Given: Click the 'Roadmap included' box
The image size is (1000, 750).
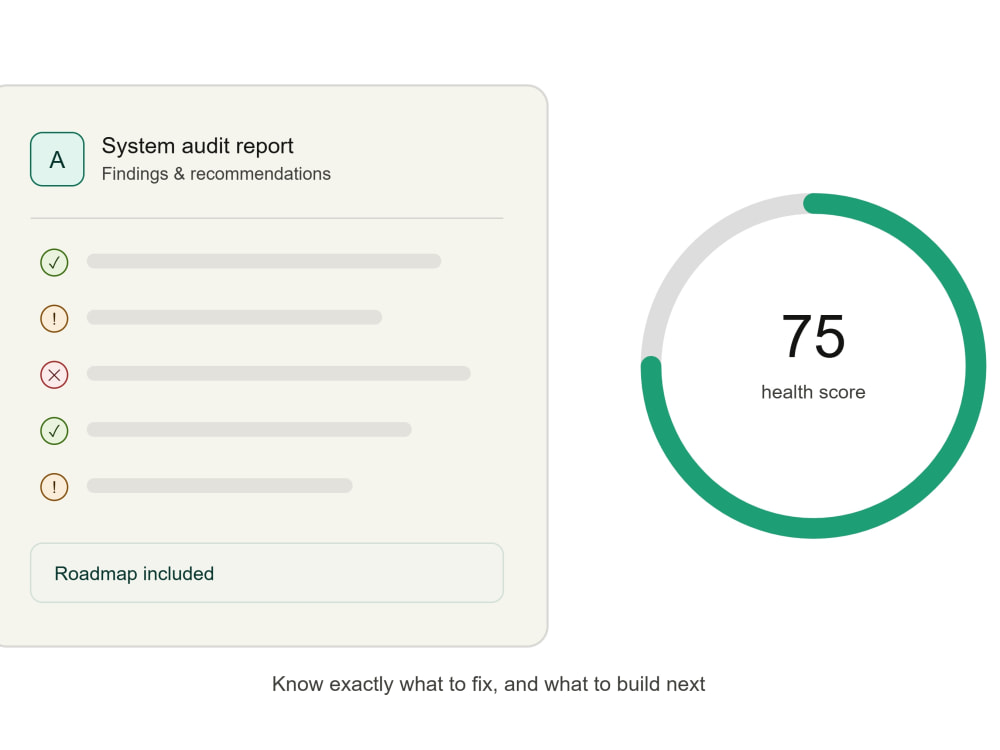Looking at the screenshot, I should click(267, 573).
